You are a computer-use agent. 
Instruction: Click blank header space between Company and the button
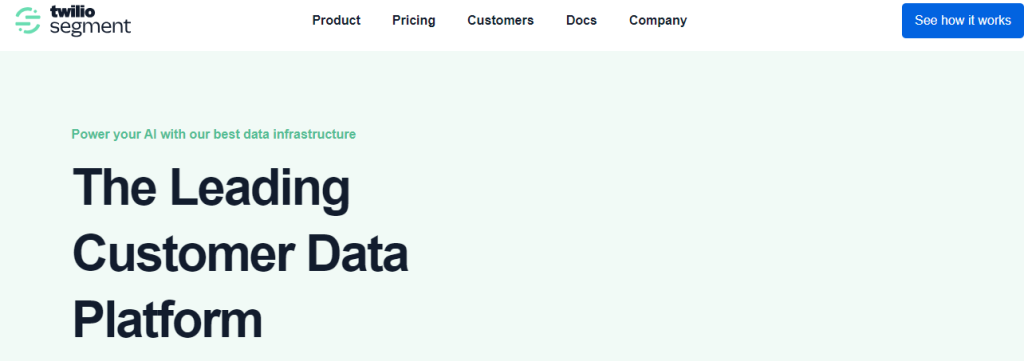click(793, 20)
